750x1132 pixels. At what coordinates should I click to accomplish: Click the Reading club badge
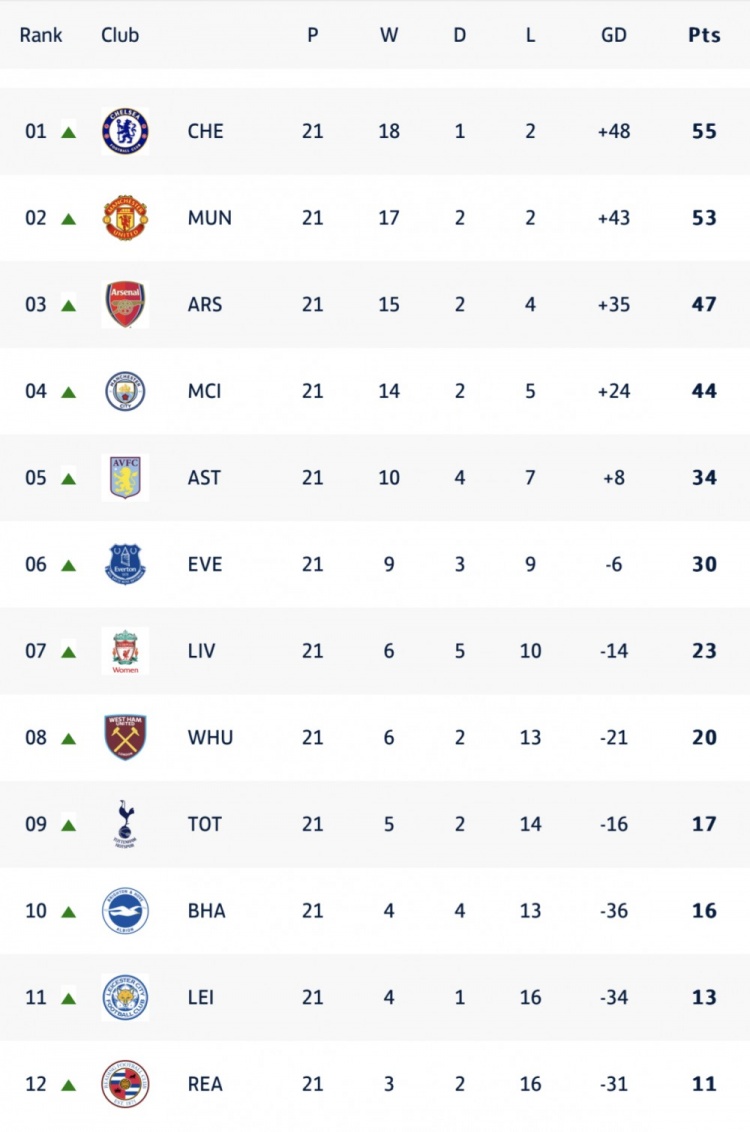click(125, 1084)
